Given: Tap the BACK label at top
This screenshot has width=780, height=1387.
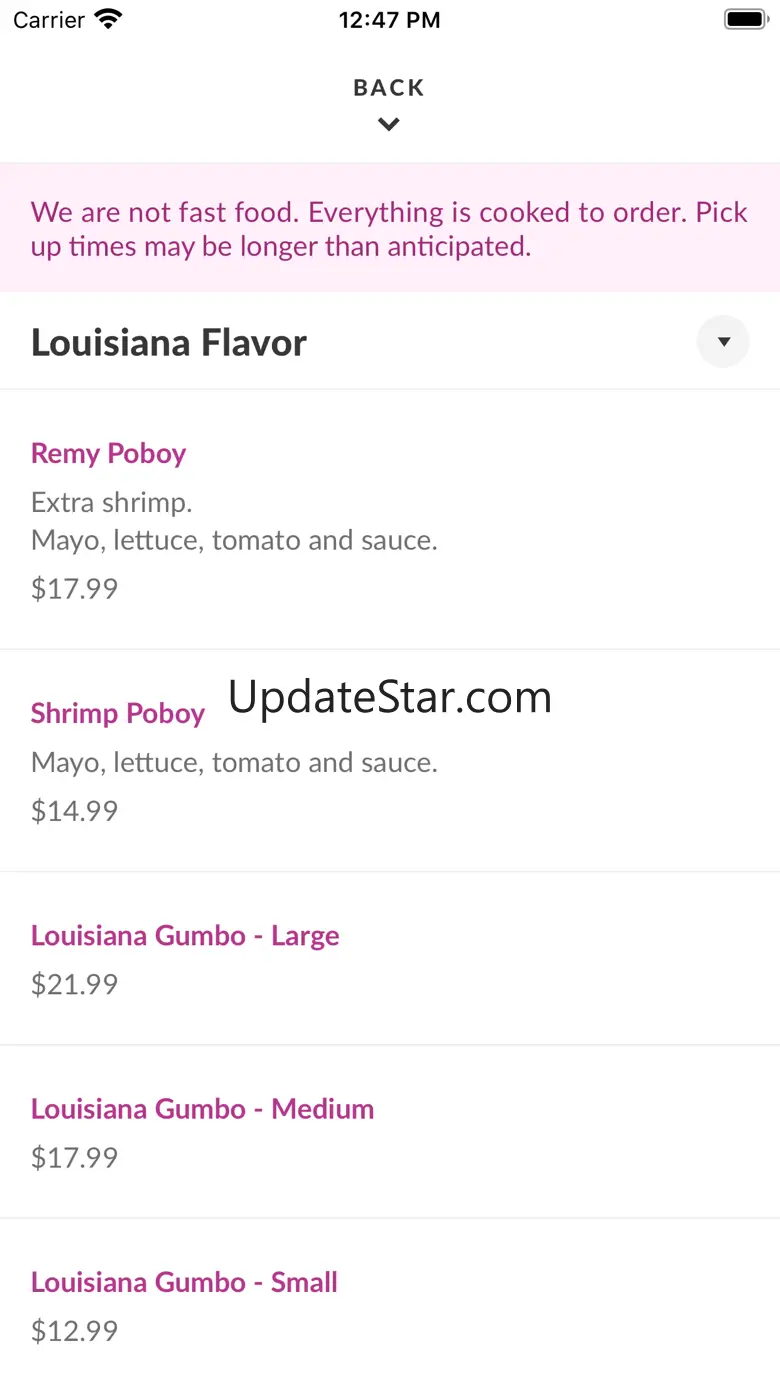Looking at the screenshot, I should 389,88.
